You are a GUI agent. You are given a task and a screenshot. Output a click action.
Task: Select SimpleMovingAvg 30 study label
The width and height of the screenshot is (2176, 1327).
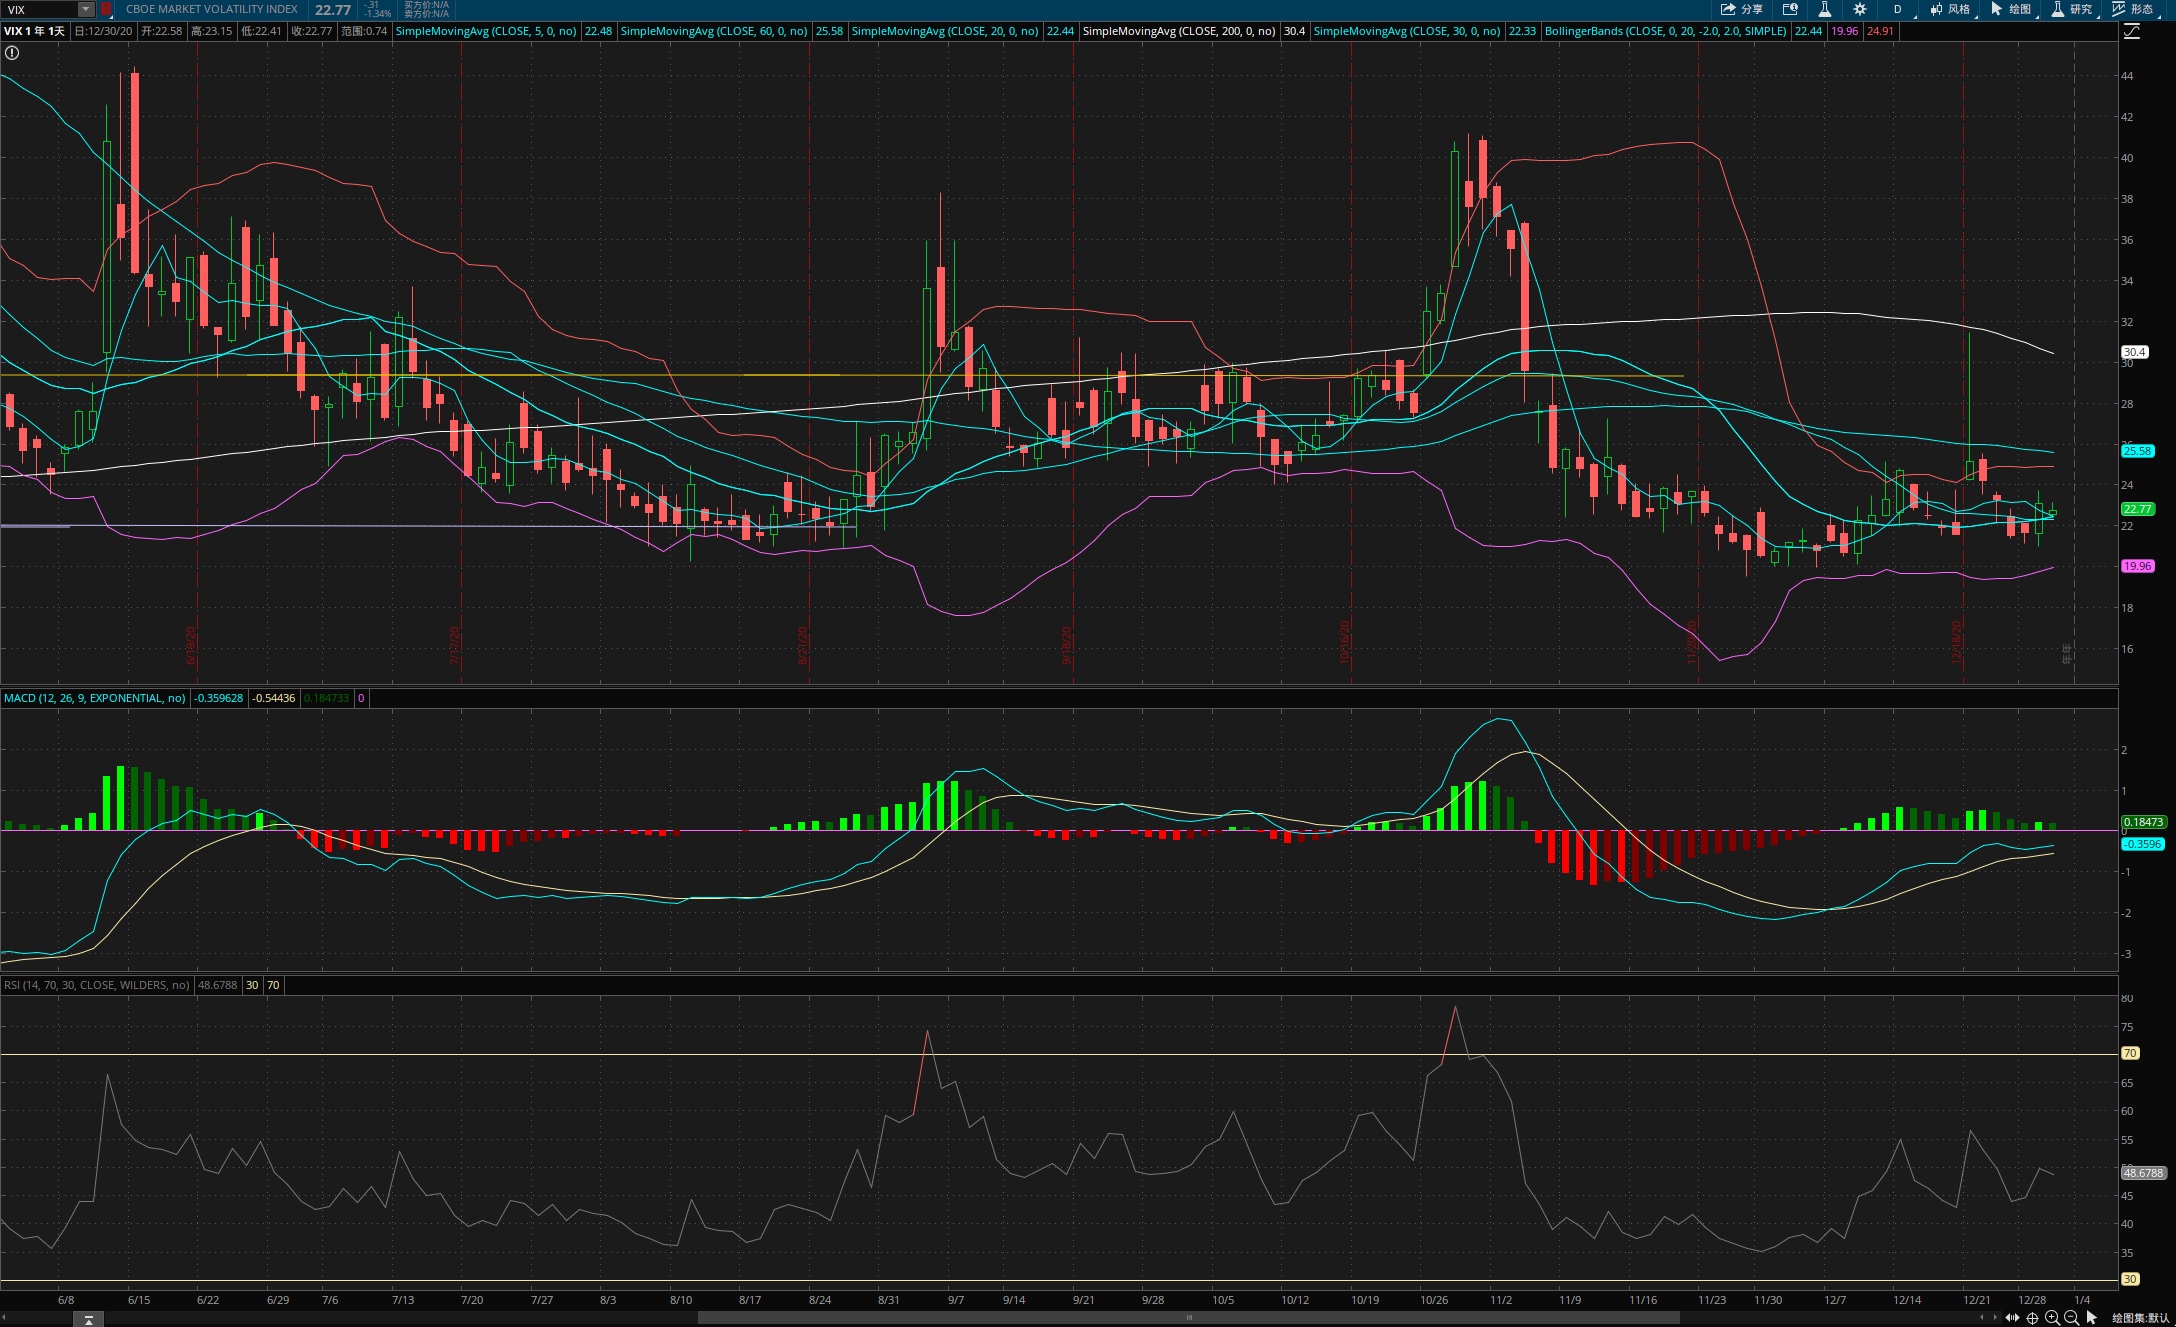1407,31
